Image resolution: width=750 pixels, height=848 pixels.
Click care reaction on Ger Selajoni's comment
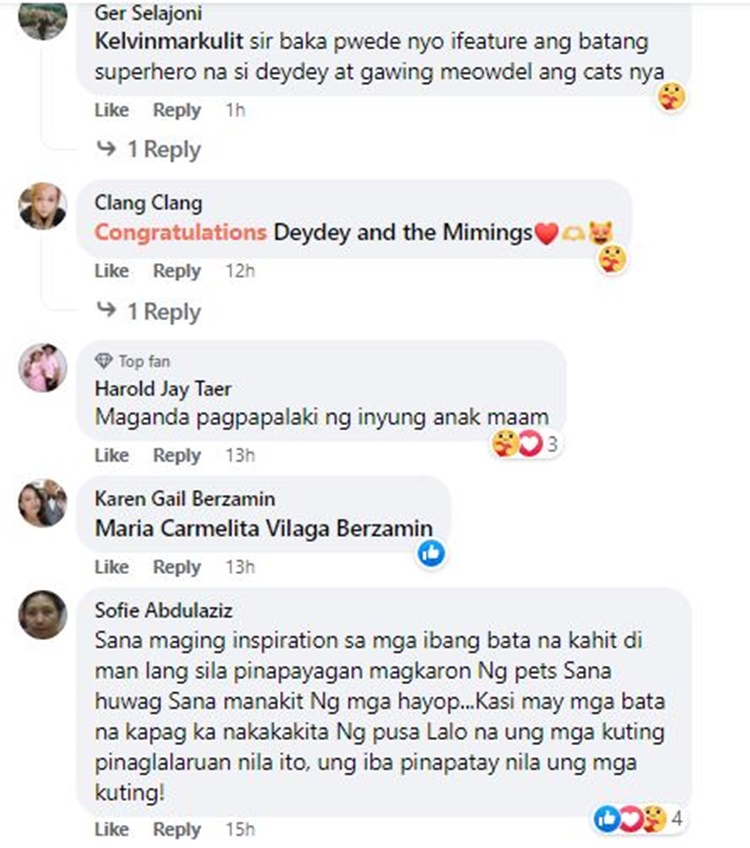point(671,97)
